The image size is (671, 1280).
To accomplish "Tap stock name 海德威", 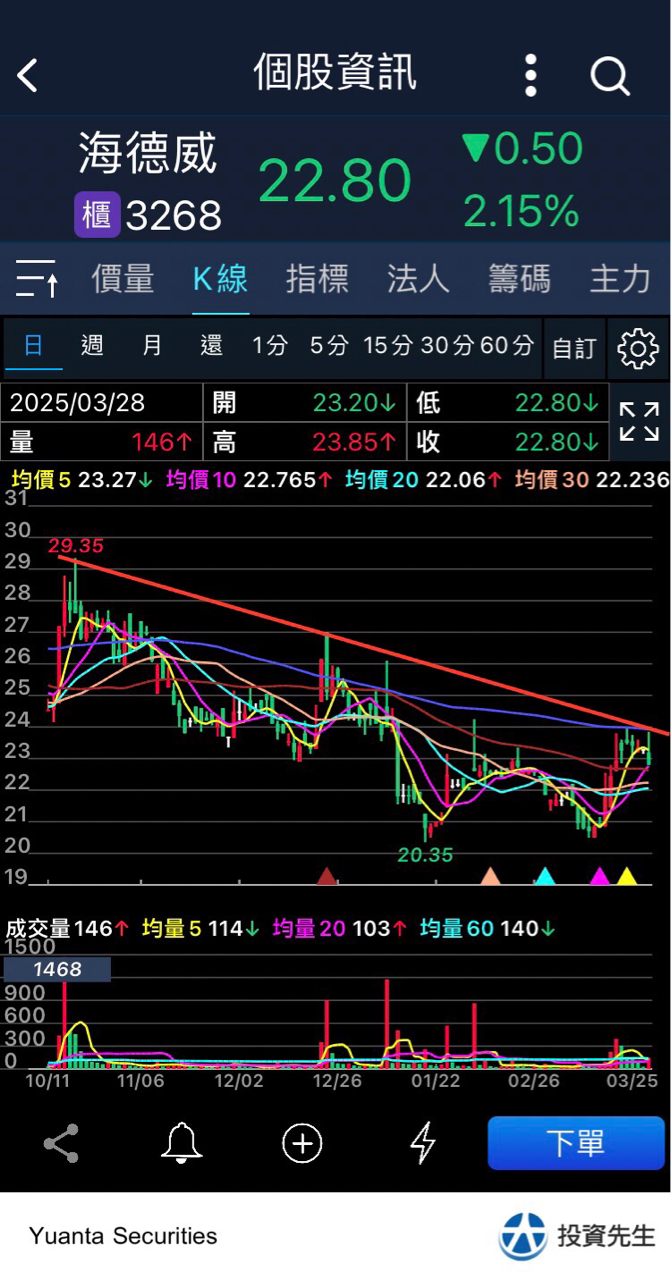I will (148, 154).
